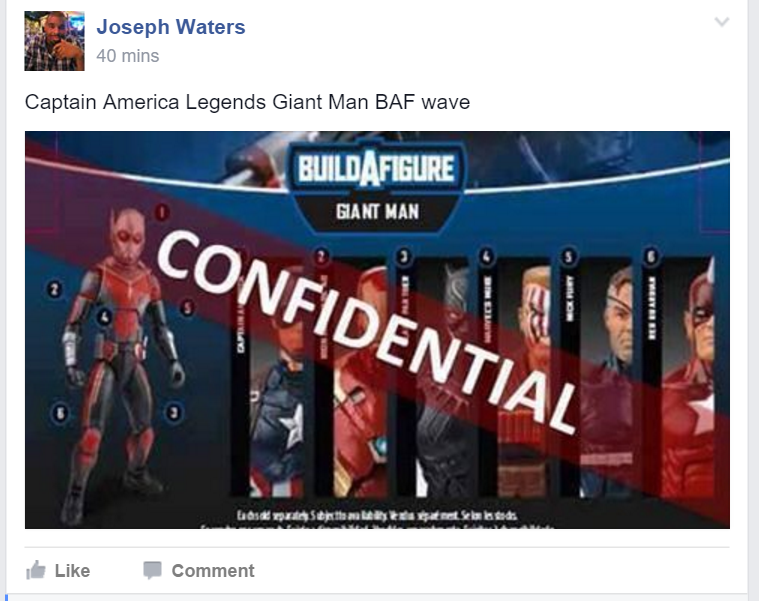Click number 6 marker by figure's leg
This screenshot has width=759, height=601.
(x=60, y=413)
